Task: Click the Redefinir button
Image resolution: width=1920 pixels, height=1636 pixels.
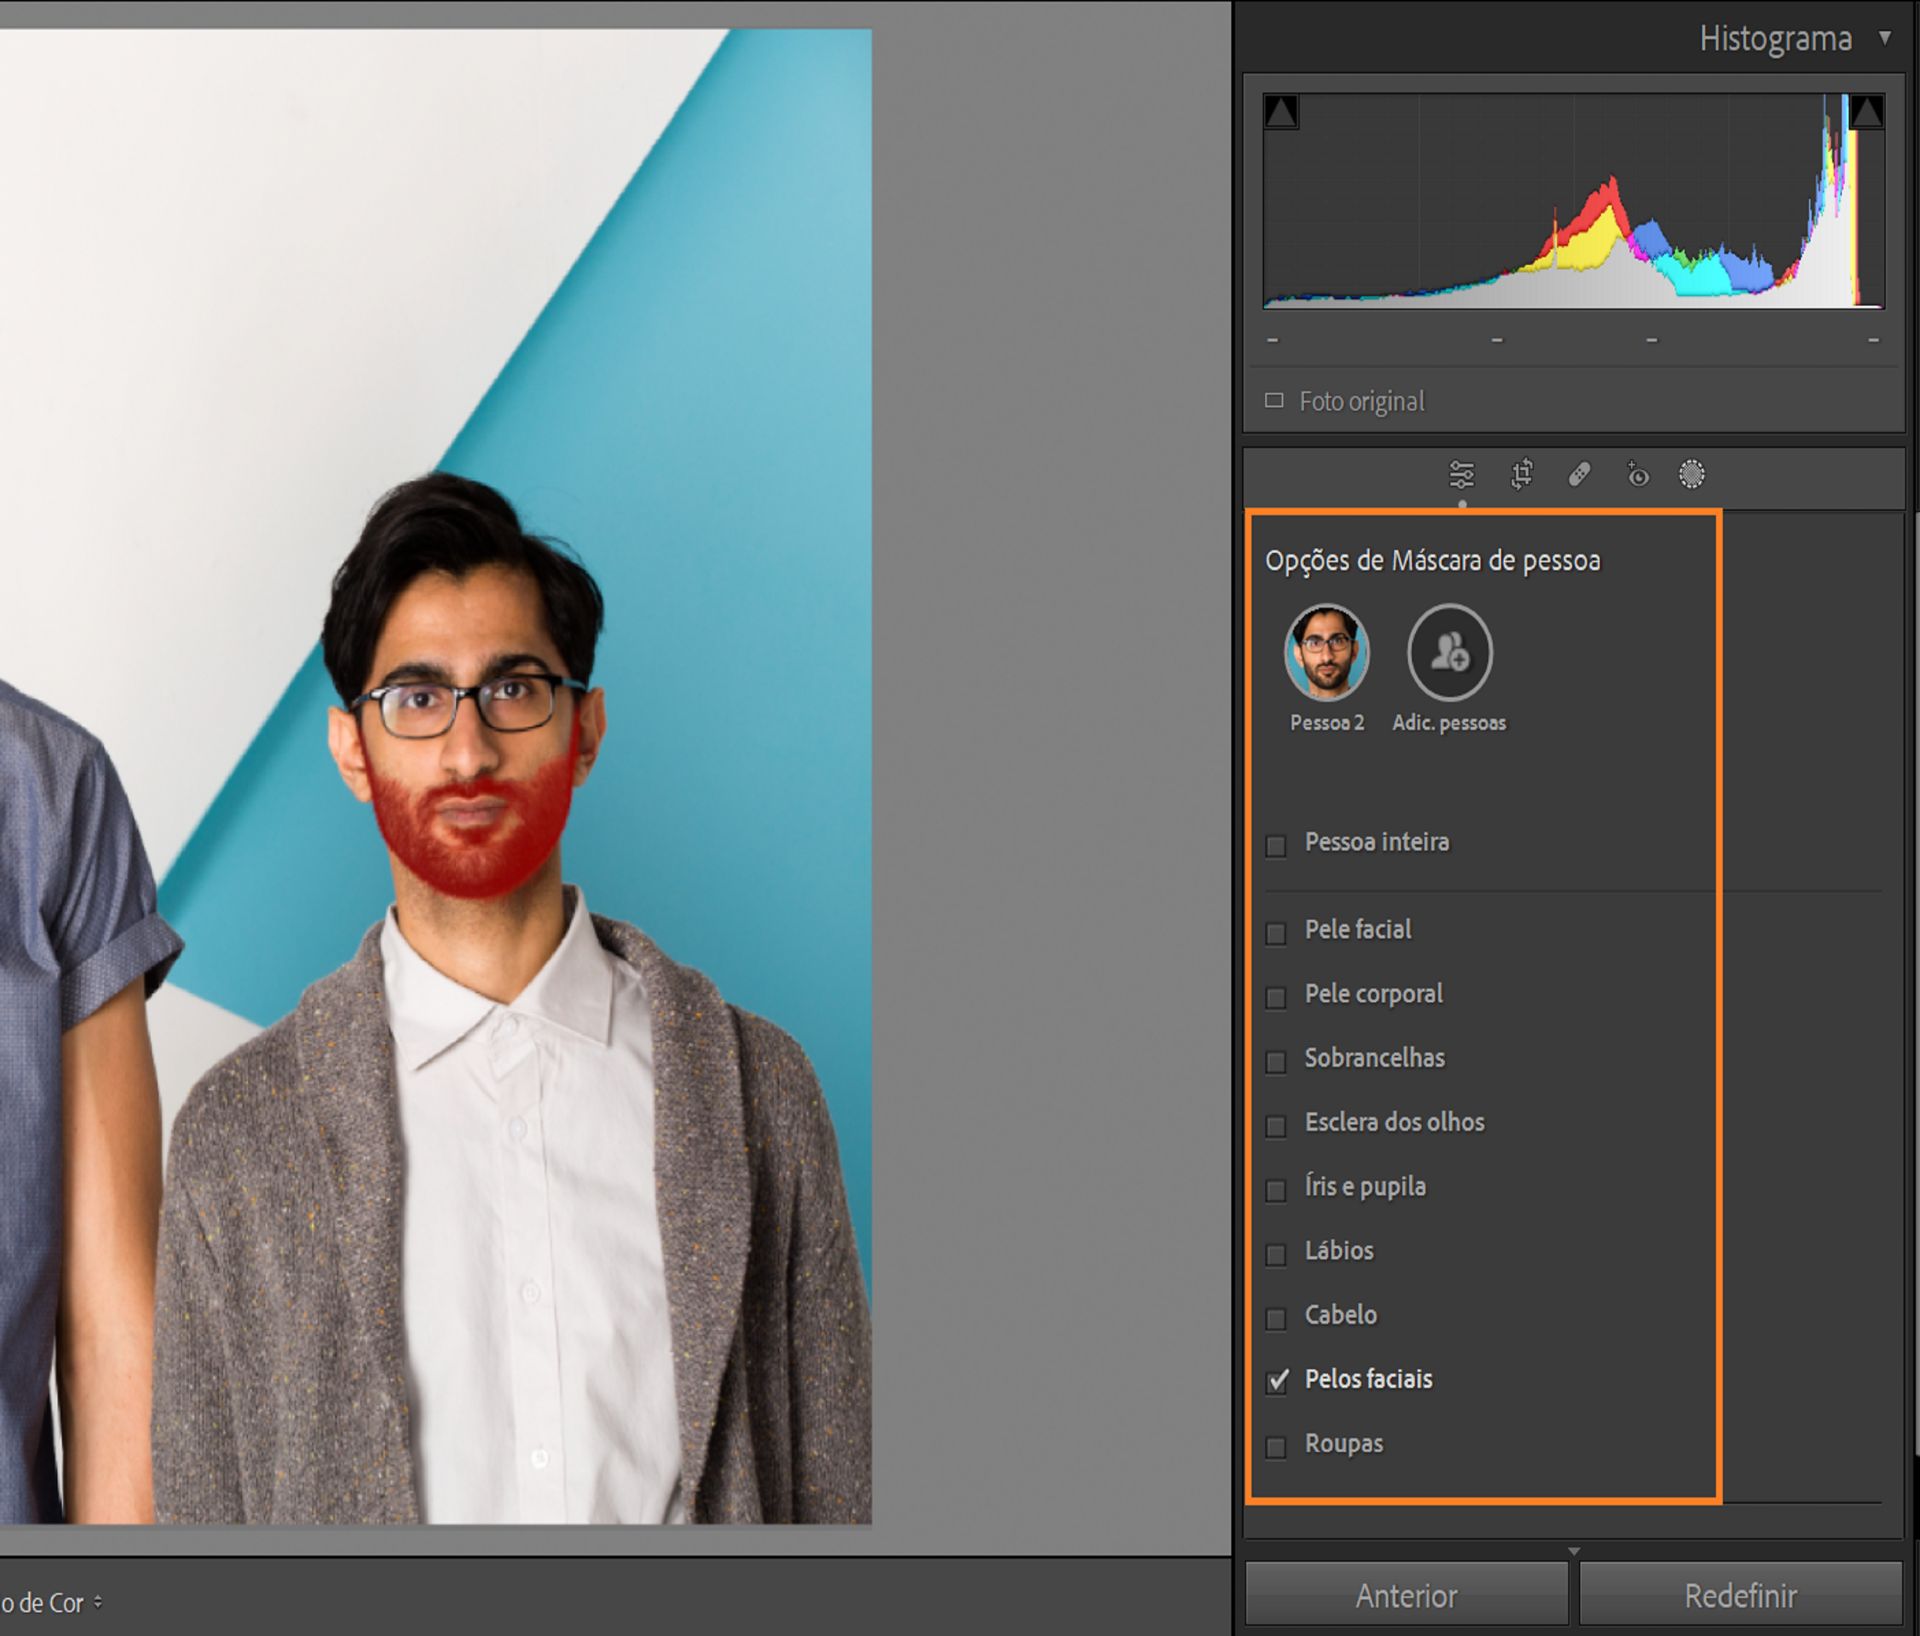Action: (1740, 1596)
